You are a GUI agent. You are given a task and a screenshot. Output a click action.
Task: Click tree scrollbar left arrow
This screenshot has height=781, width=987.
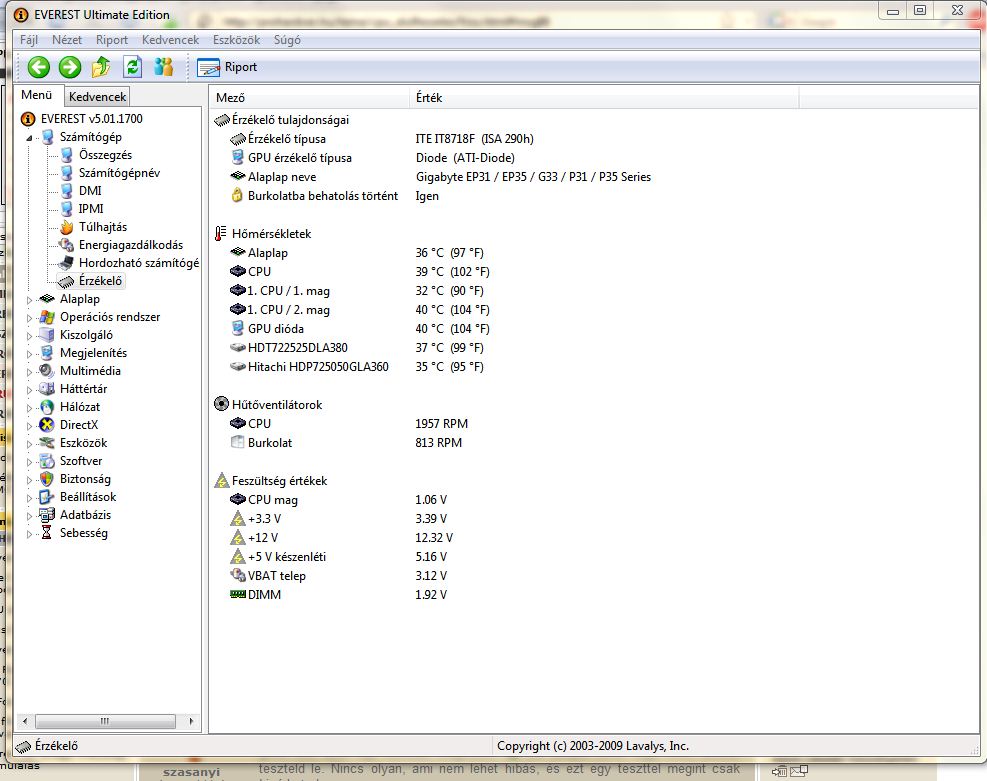pos(25,721)
